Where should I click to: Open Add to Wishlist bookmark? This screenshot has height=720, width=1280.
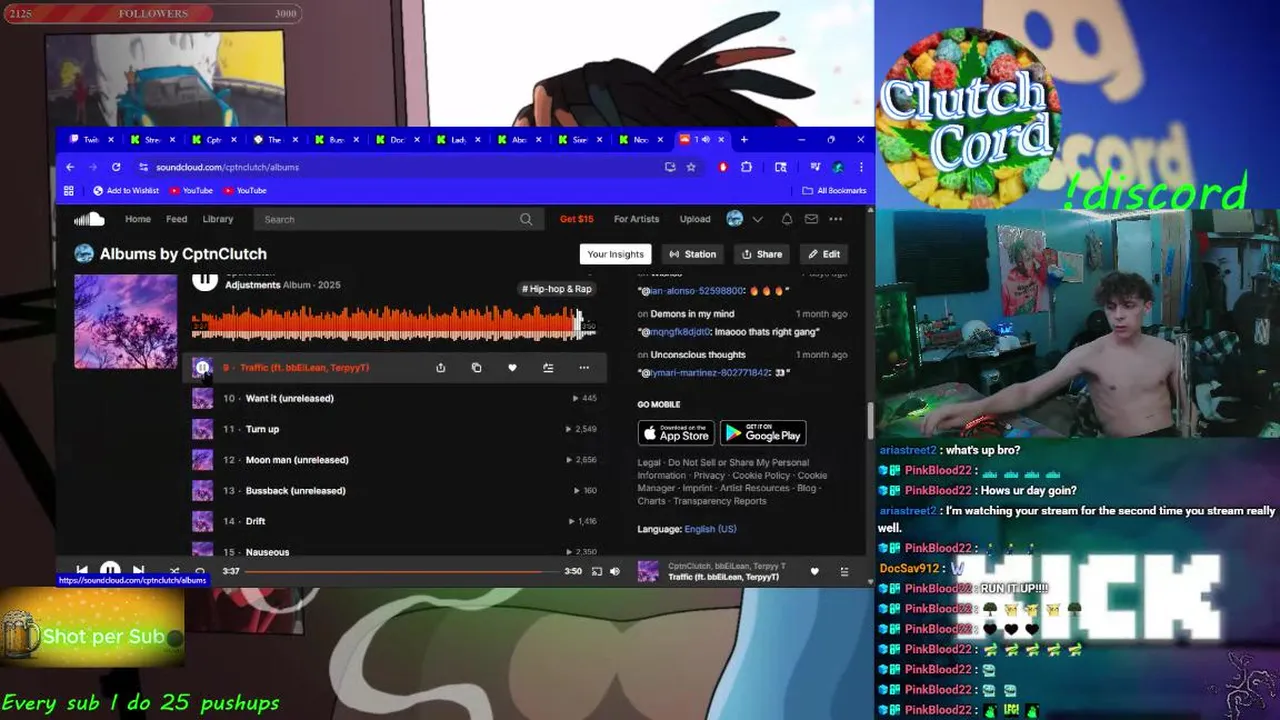[x=126, y=190]
